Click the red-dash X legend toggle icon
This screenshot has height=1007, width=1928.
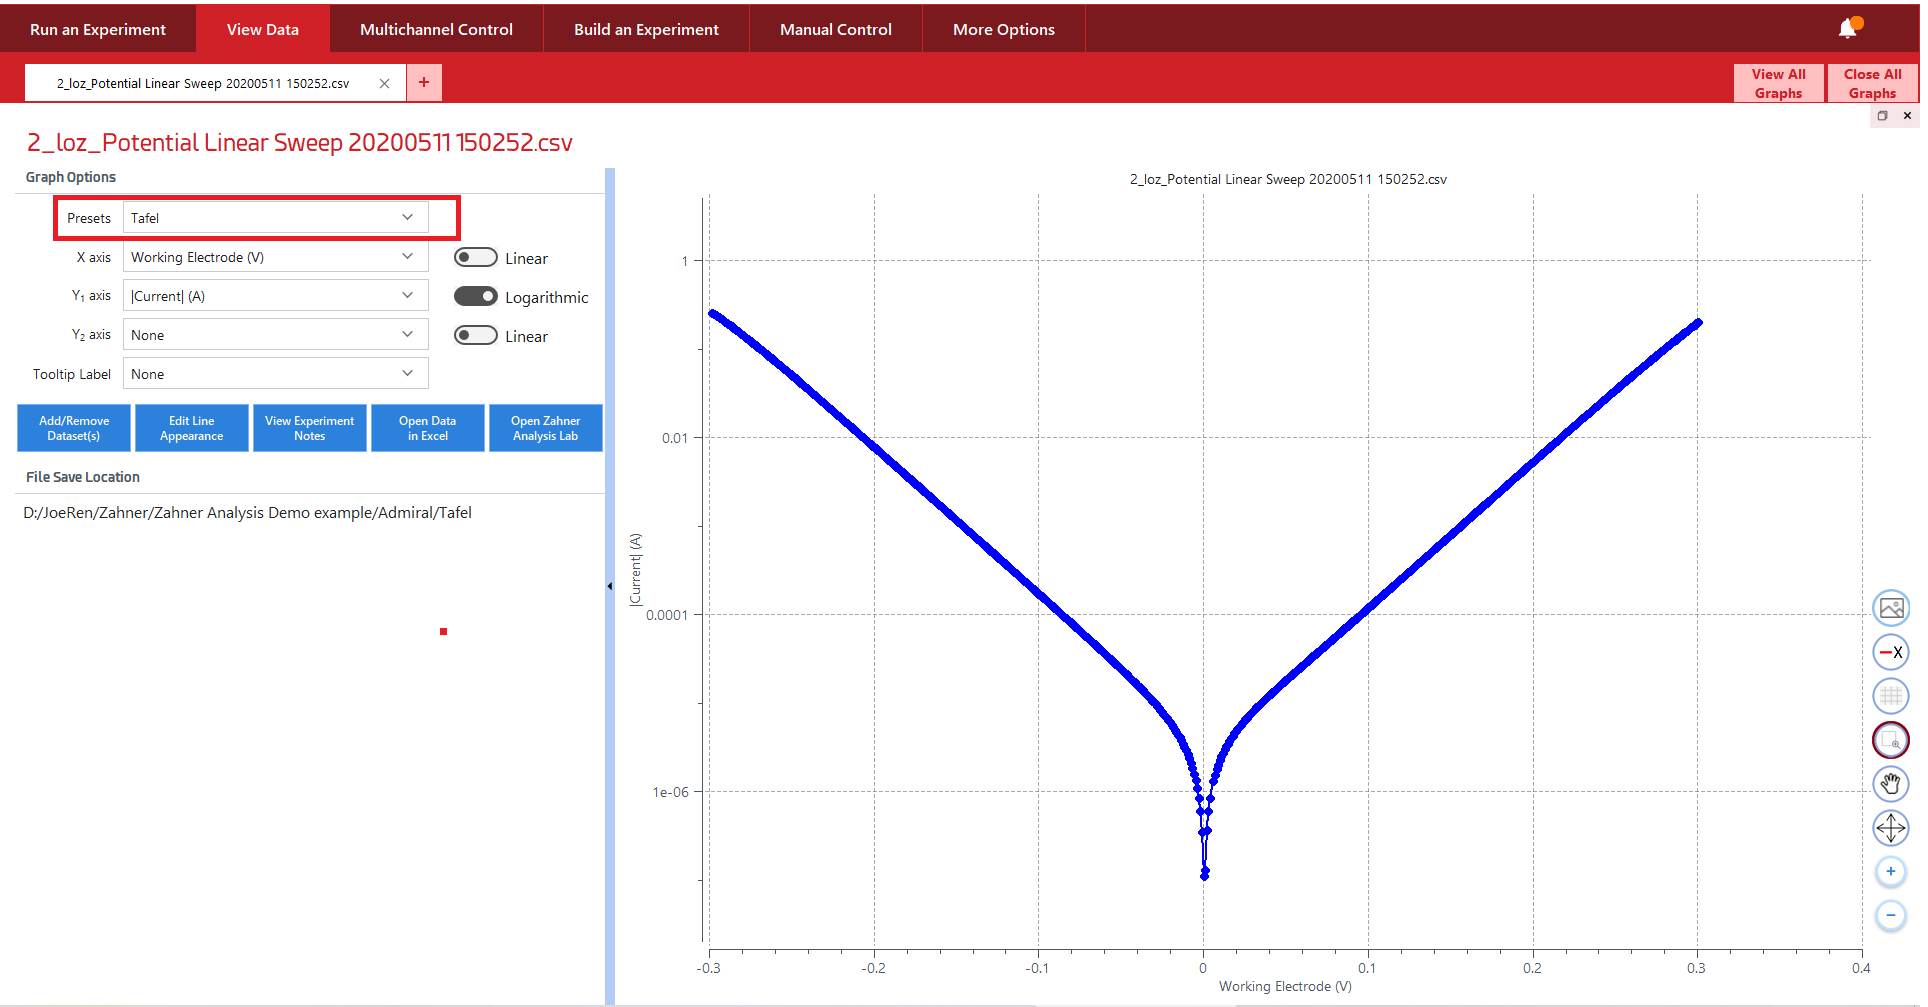[1890, 652]
